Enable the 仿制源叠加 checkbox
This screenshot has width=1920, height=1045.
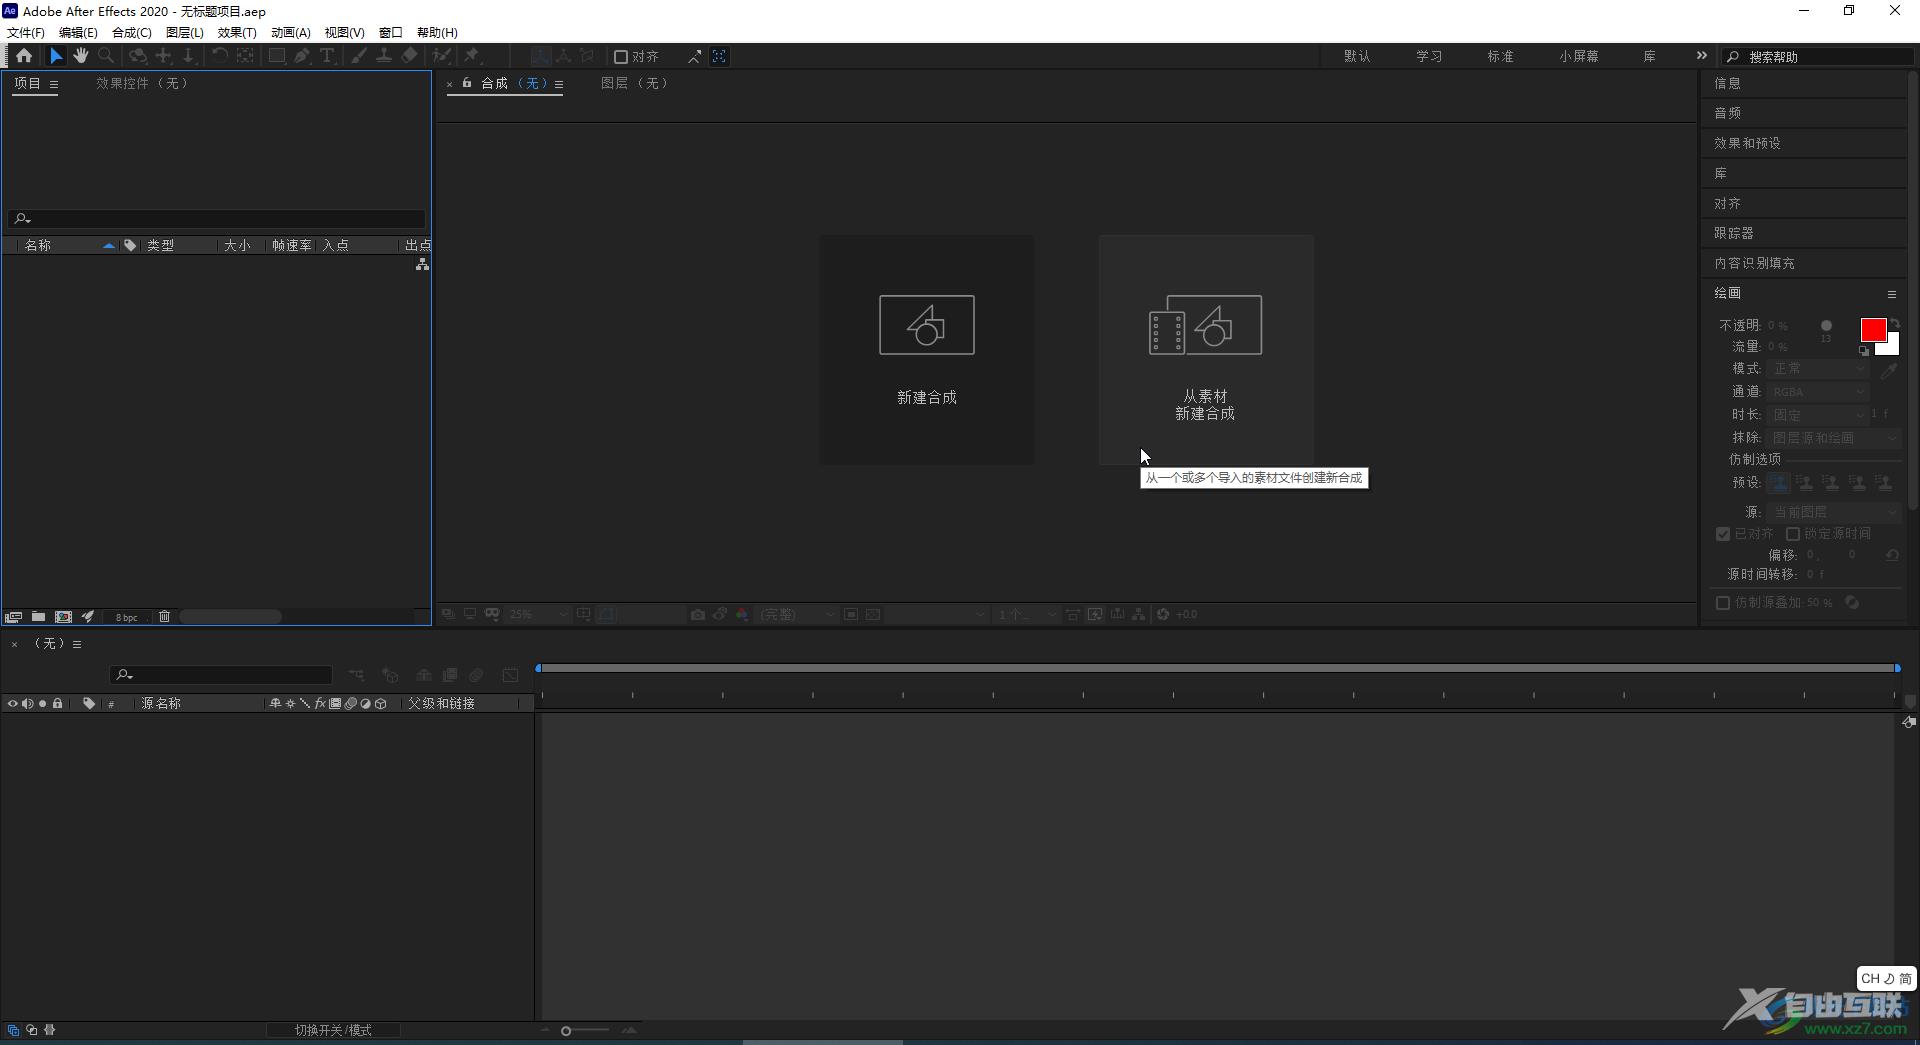point(1723,603)
